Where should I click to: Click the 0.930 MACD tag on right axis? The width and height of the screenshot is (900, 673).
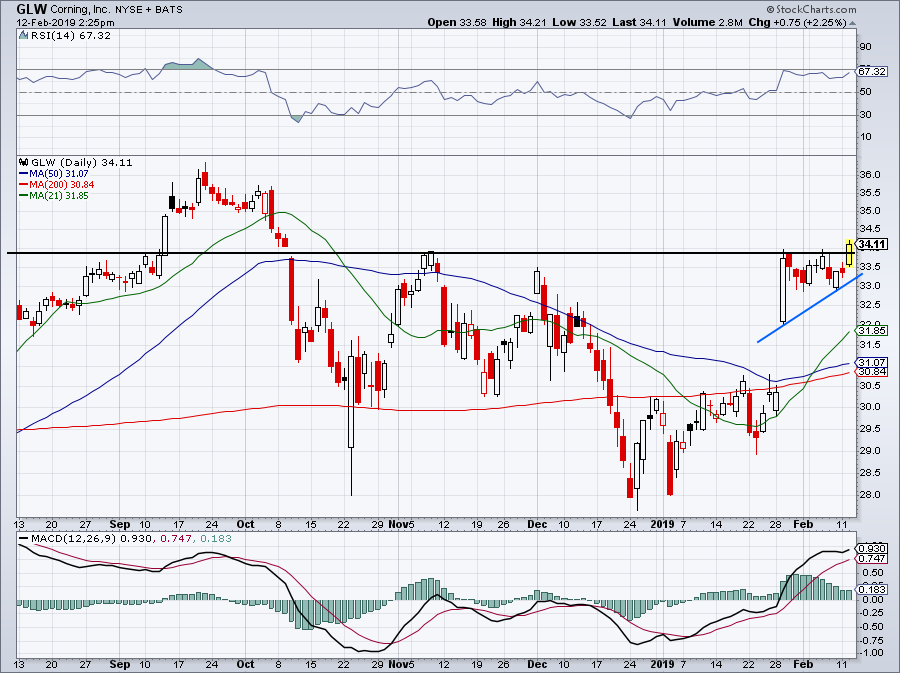pyautogui.click(x=872, y=548)
